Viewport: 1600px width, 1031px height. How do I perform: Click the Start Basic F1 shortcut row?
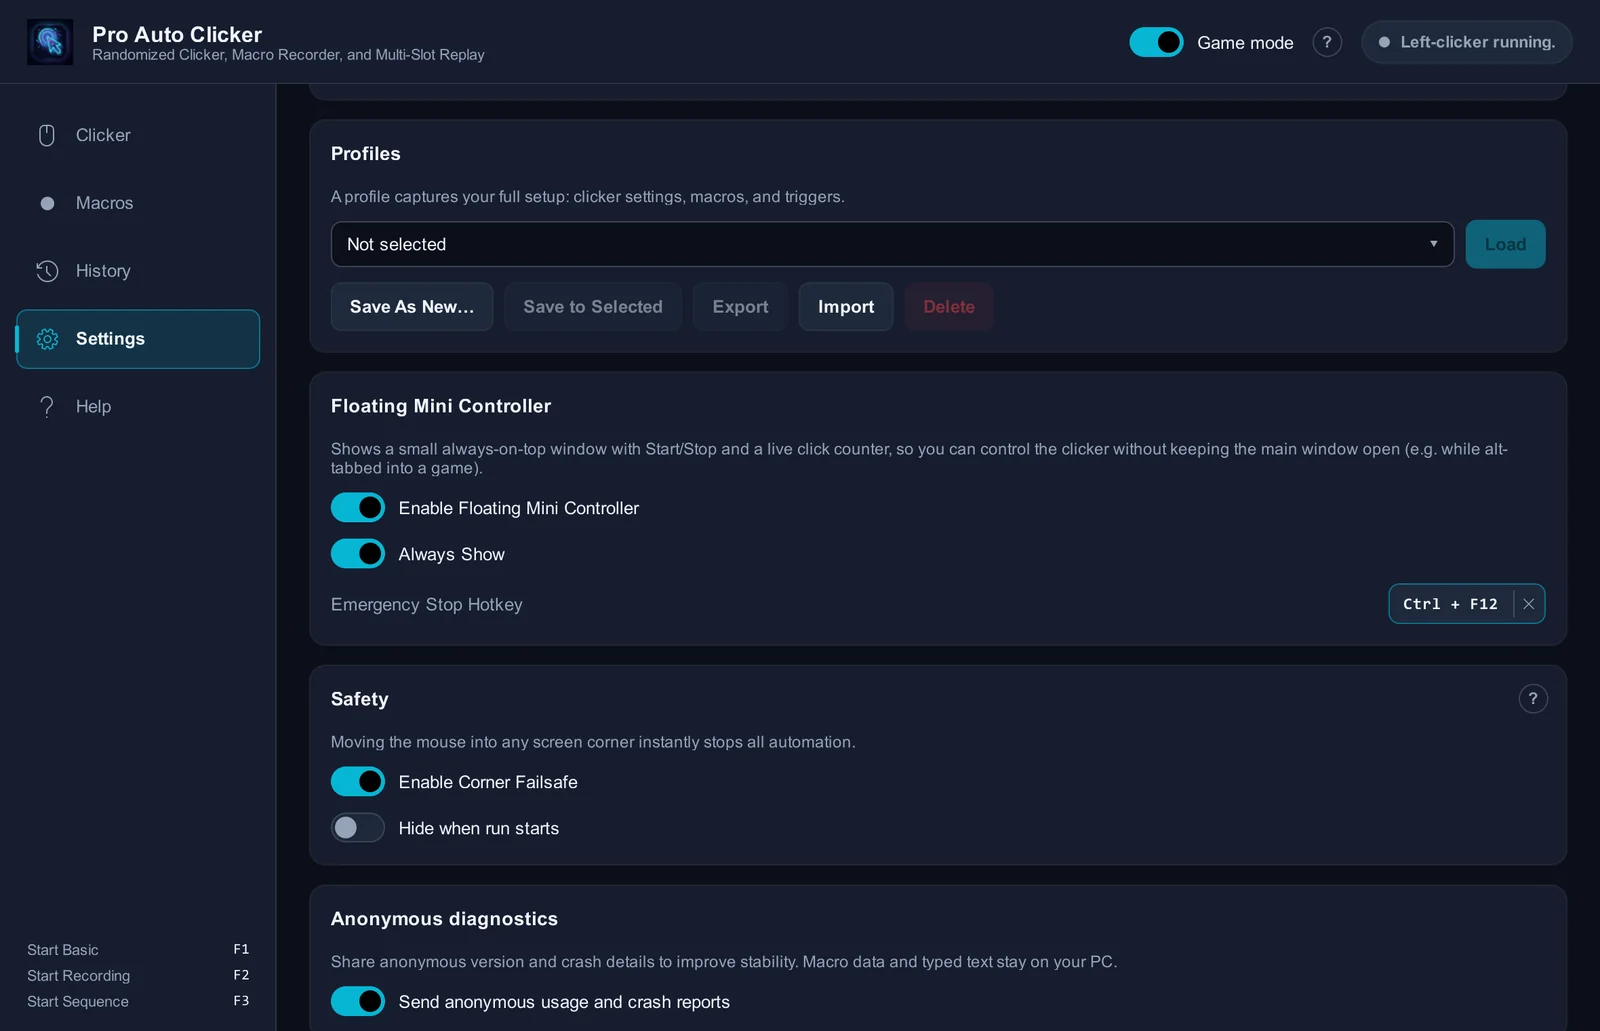click(x=138, y=950)
